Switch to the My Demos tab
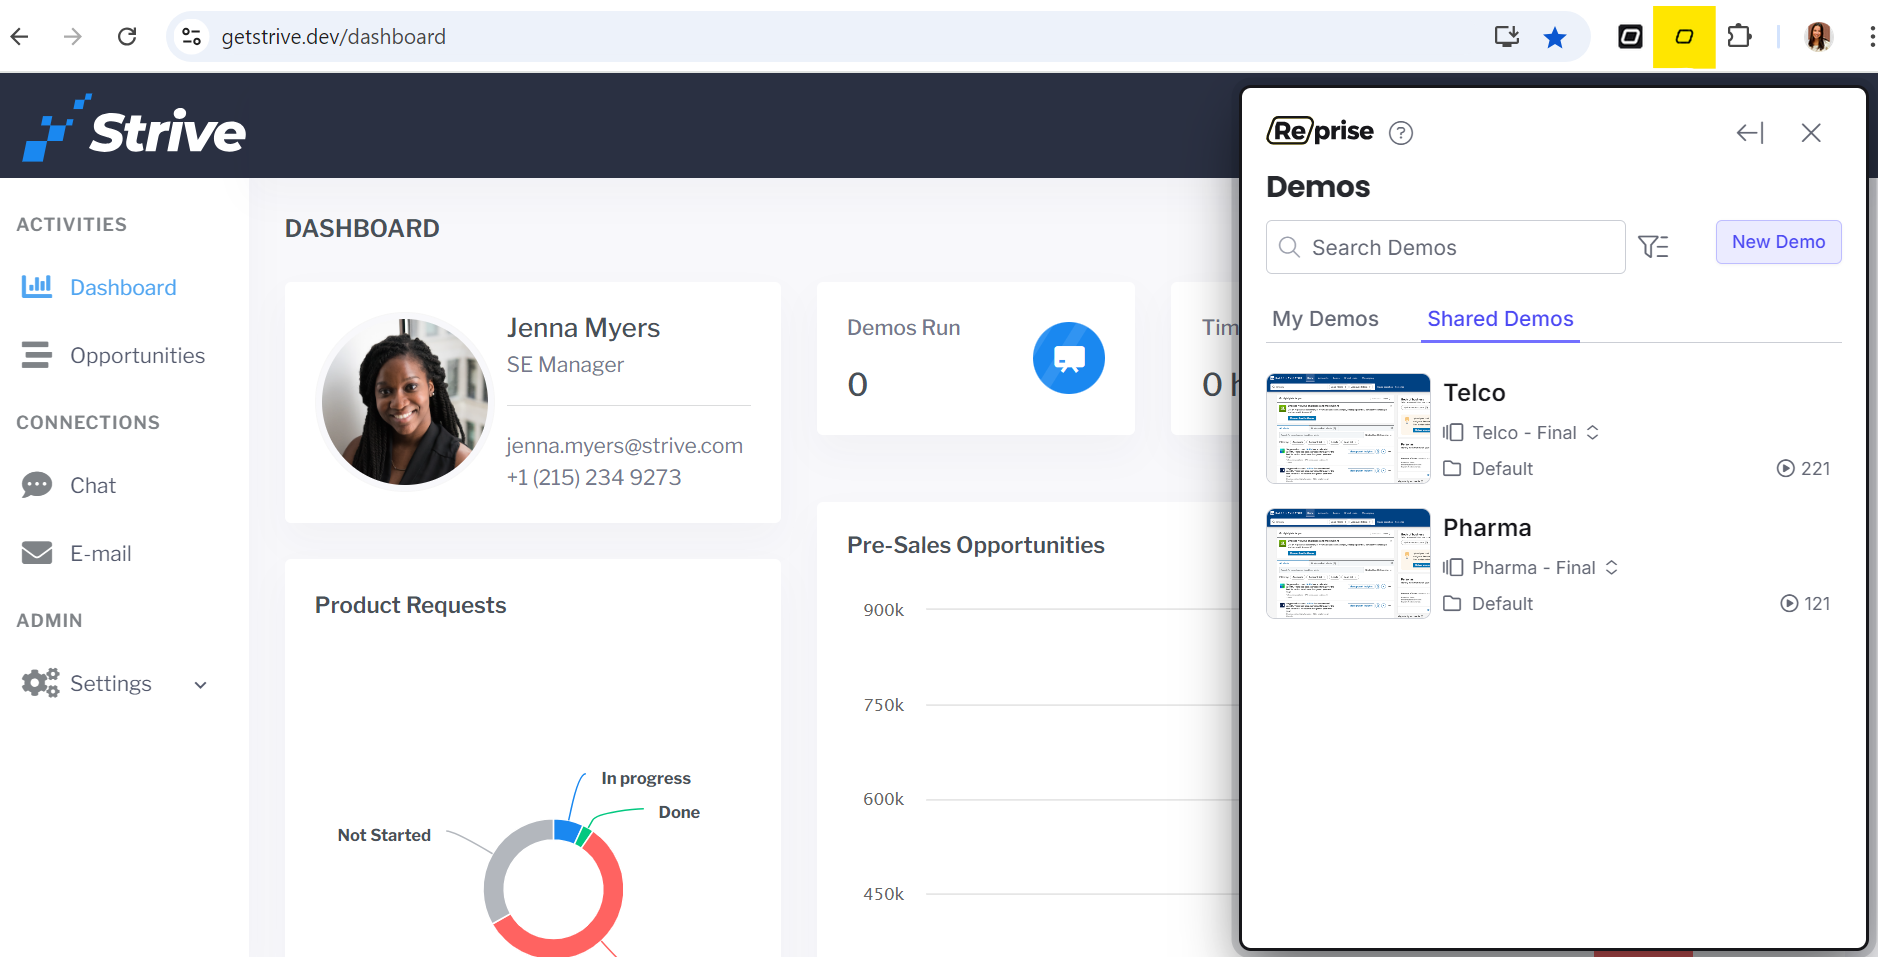This screenshot has width=1878, height=957. pos(1325,319)
